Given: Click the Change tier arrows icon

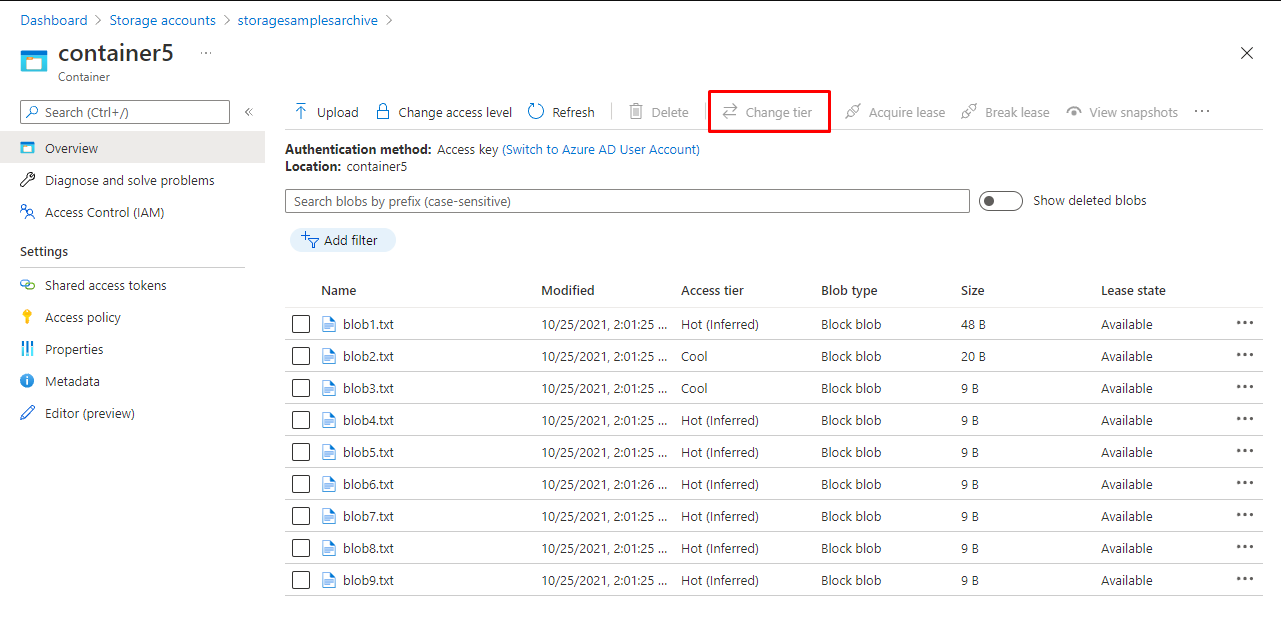Looking at the screenshot, I should pos(730,112).
